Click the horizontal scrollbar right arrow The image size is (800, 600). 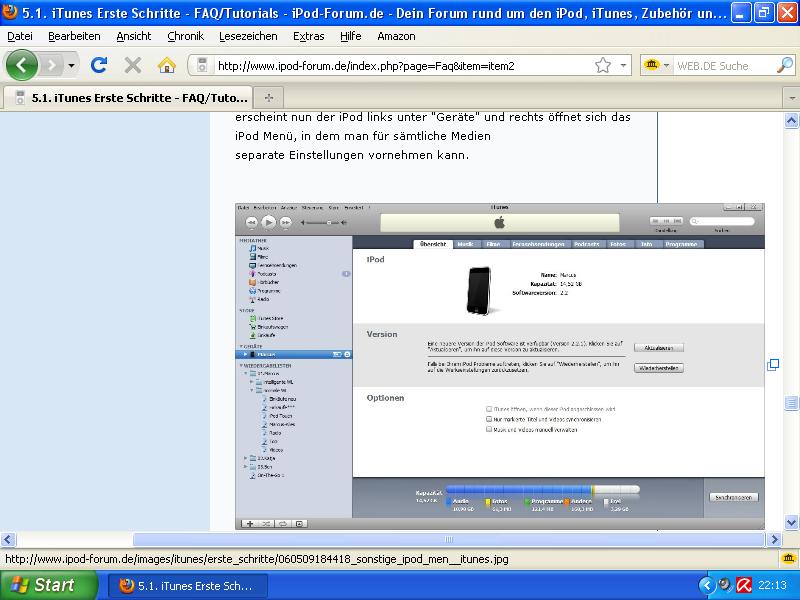click(774, 539)
